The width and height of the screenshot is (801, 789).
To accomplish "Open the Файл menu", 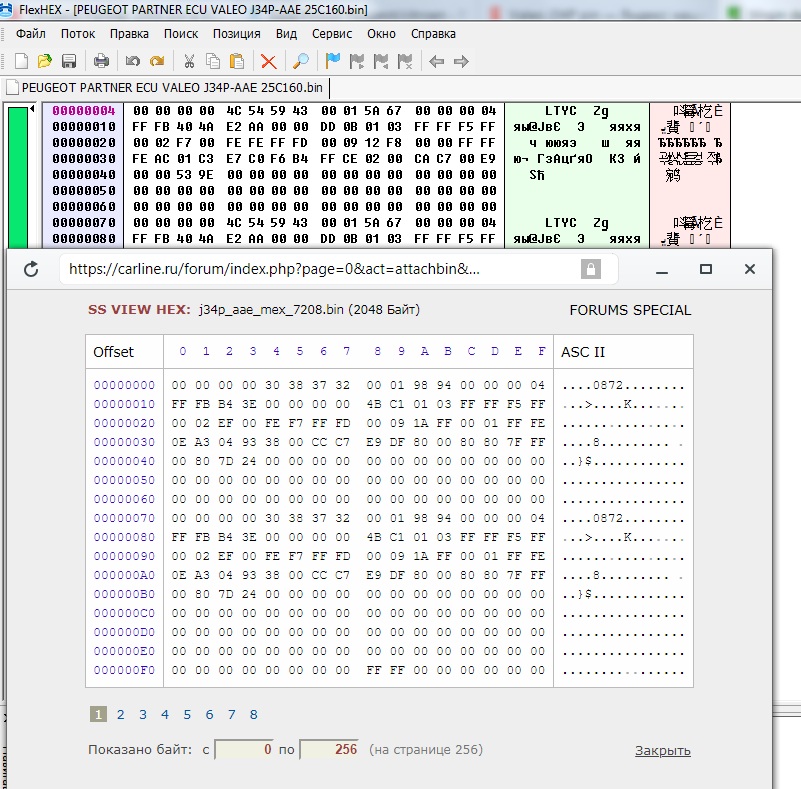I will coord(31,33).
